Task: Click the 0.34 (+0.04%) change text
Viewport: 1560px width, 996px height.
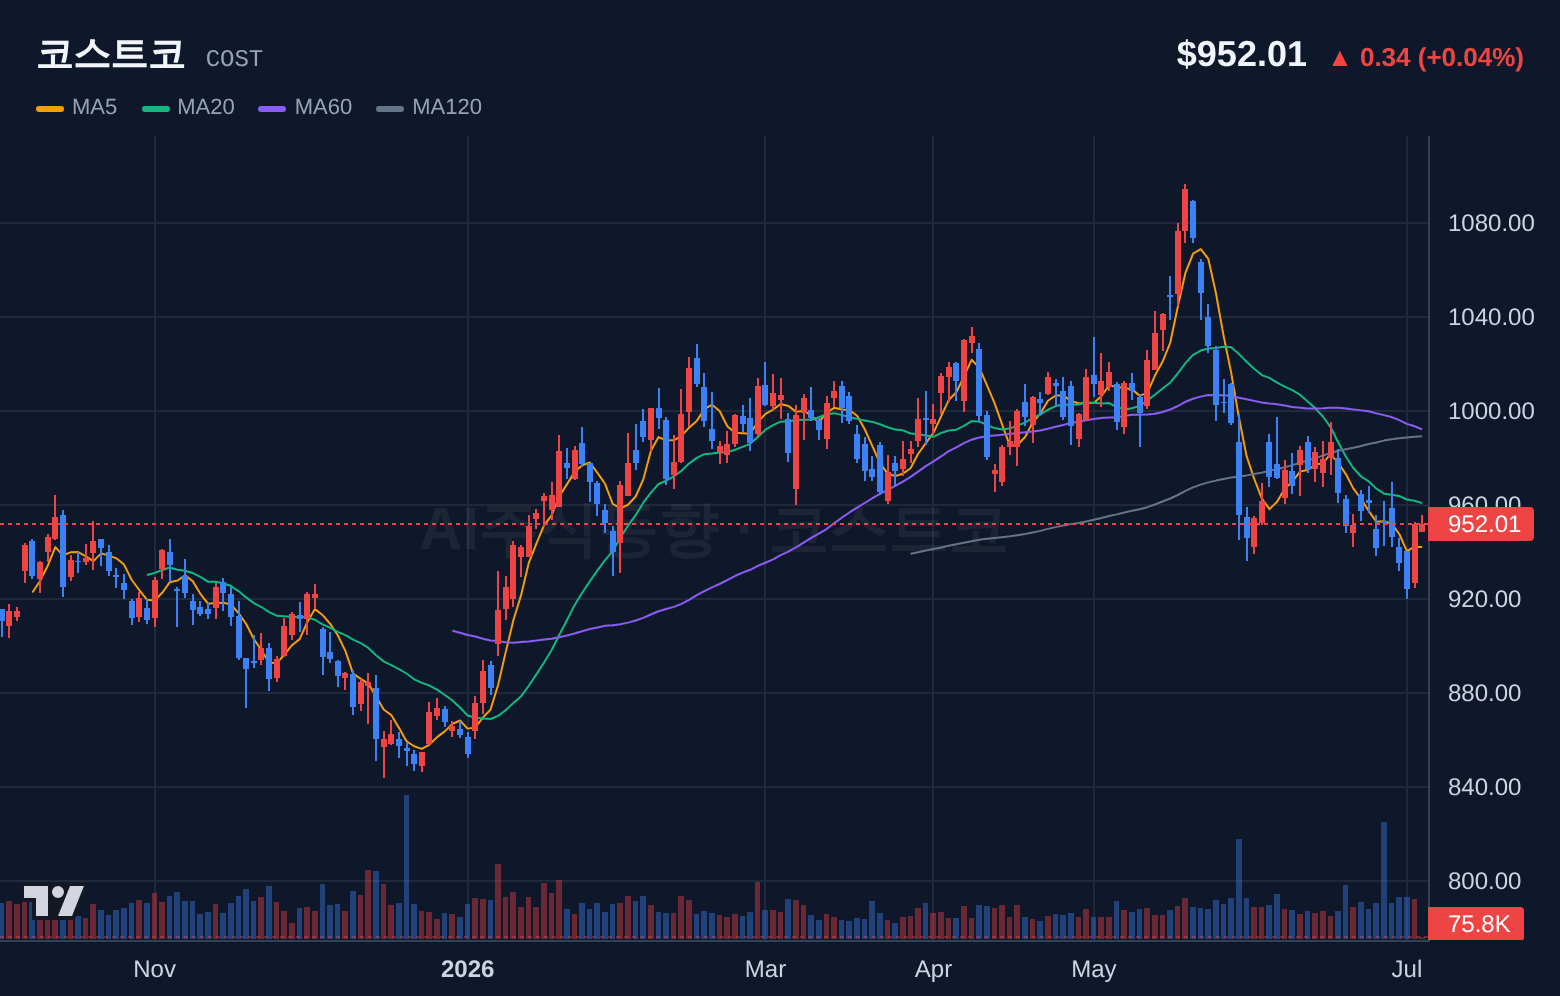Action: (1442, 58)
